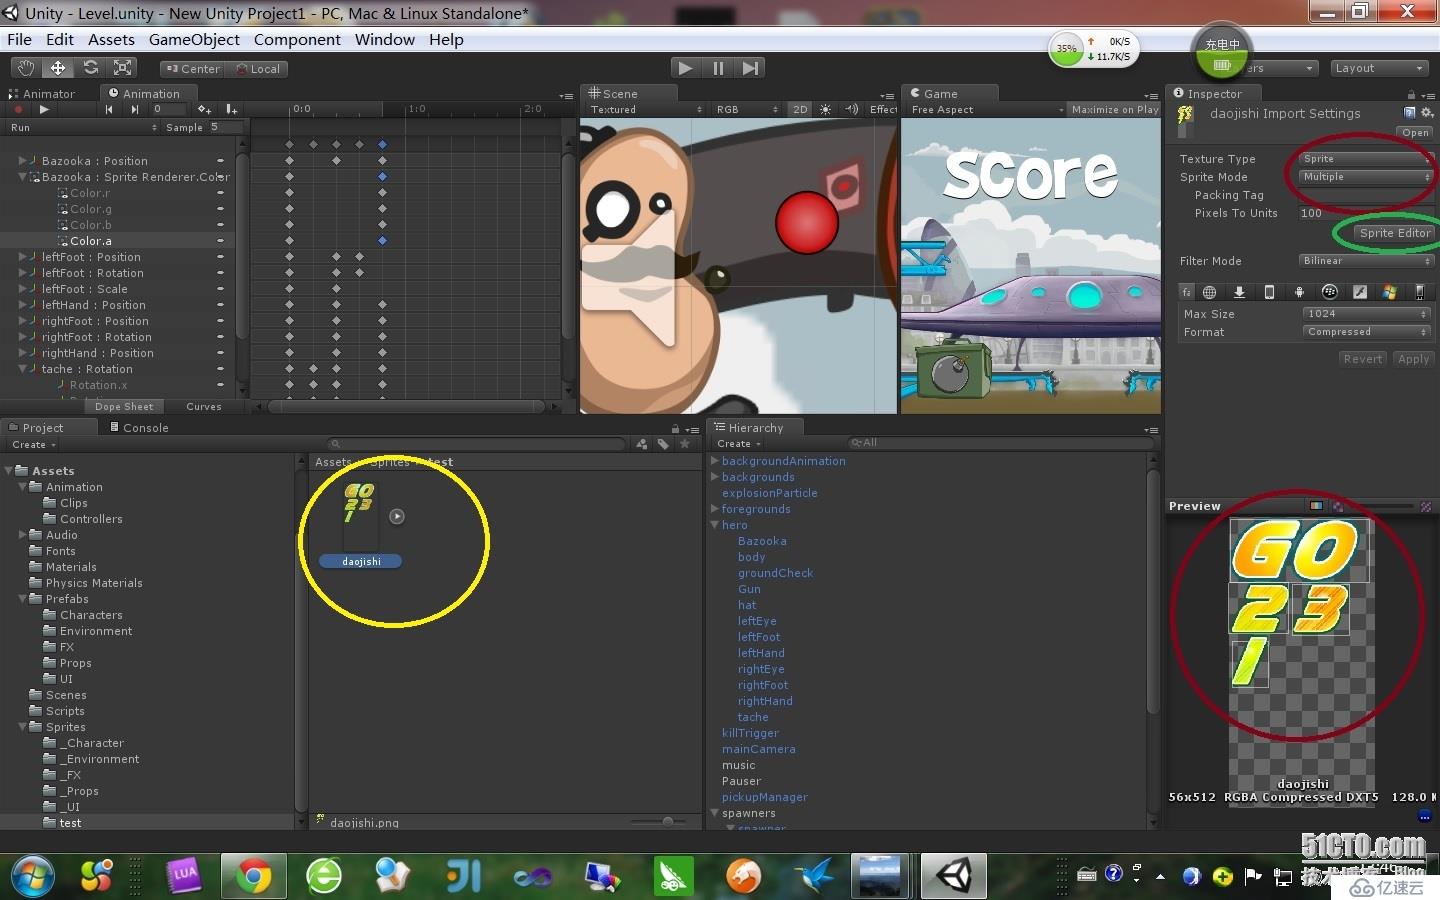Select the Move tool
The width and height of the screenshot is (1440, 900).
point(58,68)
